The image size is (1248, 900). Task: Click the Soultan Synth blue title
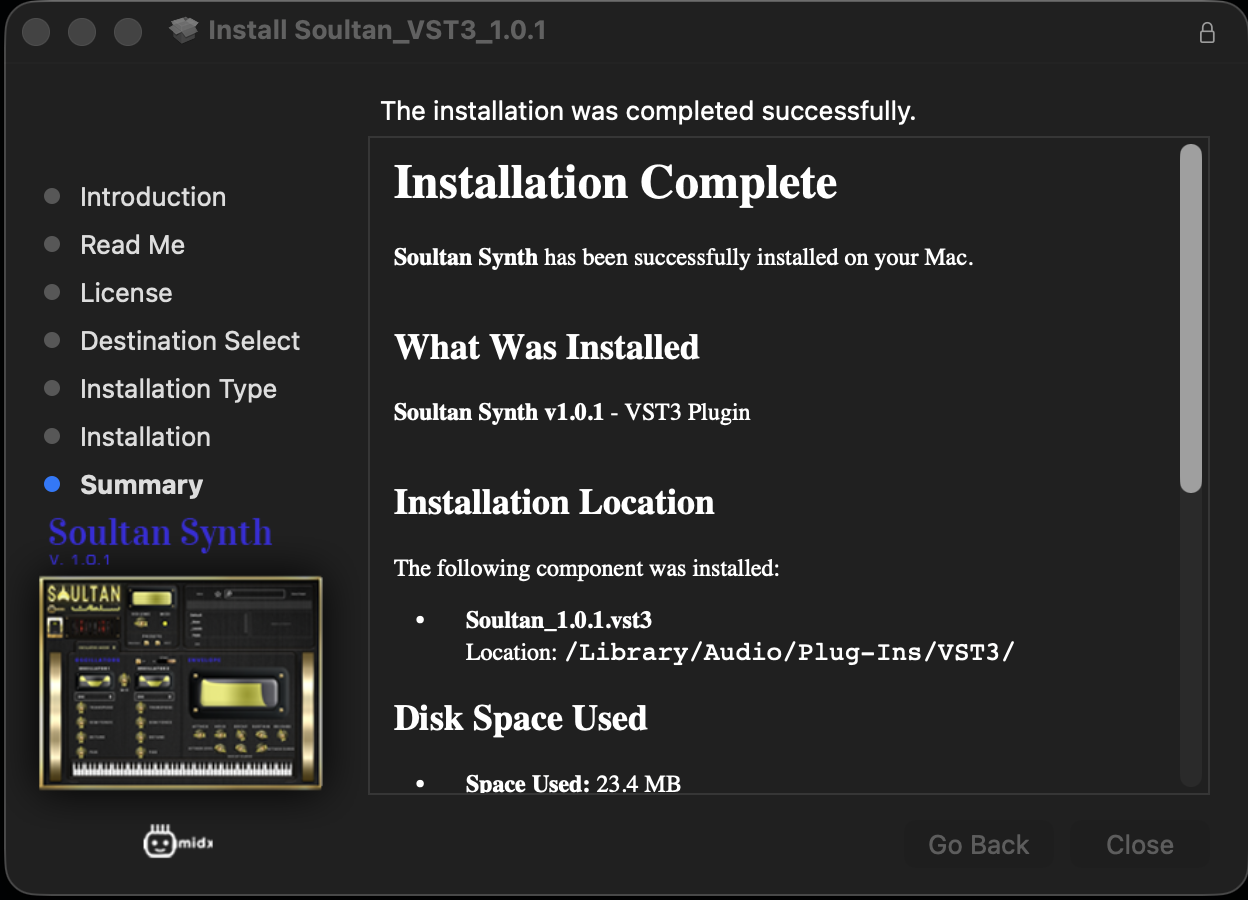point(160,532)
